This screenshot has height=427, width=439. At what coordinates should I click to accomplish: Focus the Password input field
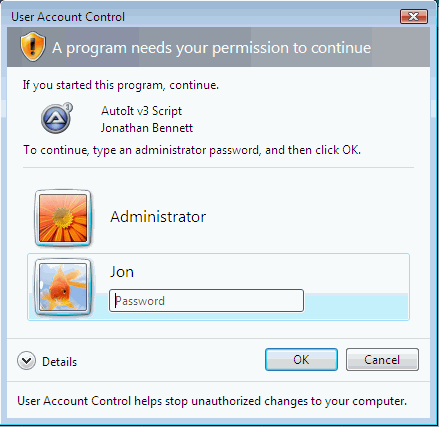coord(206,301)
